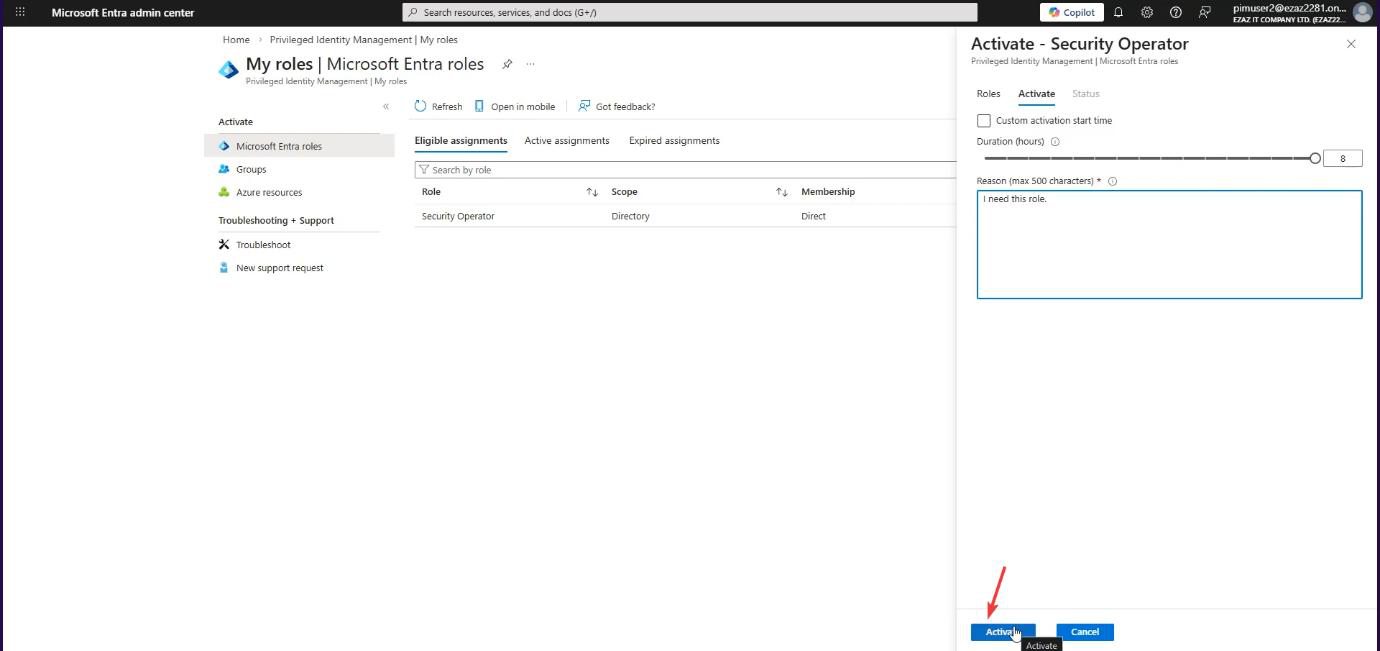Click Got feedback? in toolbar
Viewport: 1380px width, 651px height.
[616, 106]
